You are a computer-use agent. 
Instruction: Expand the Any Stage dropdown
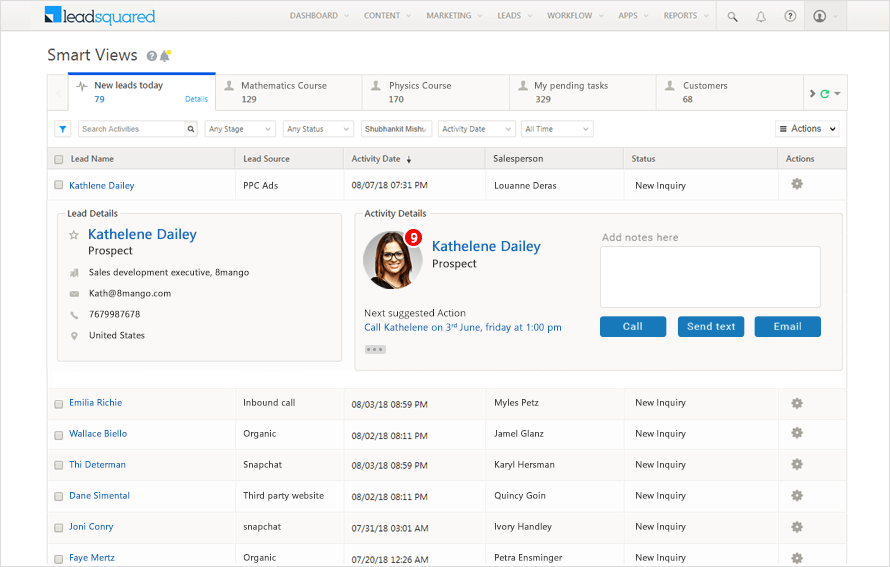(240, 129)
